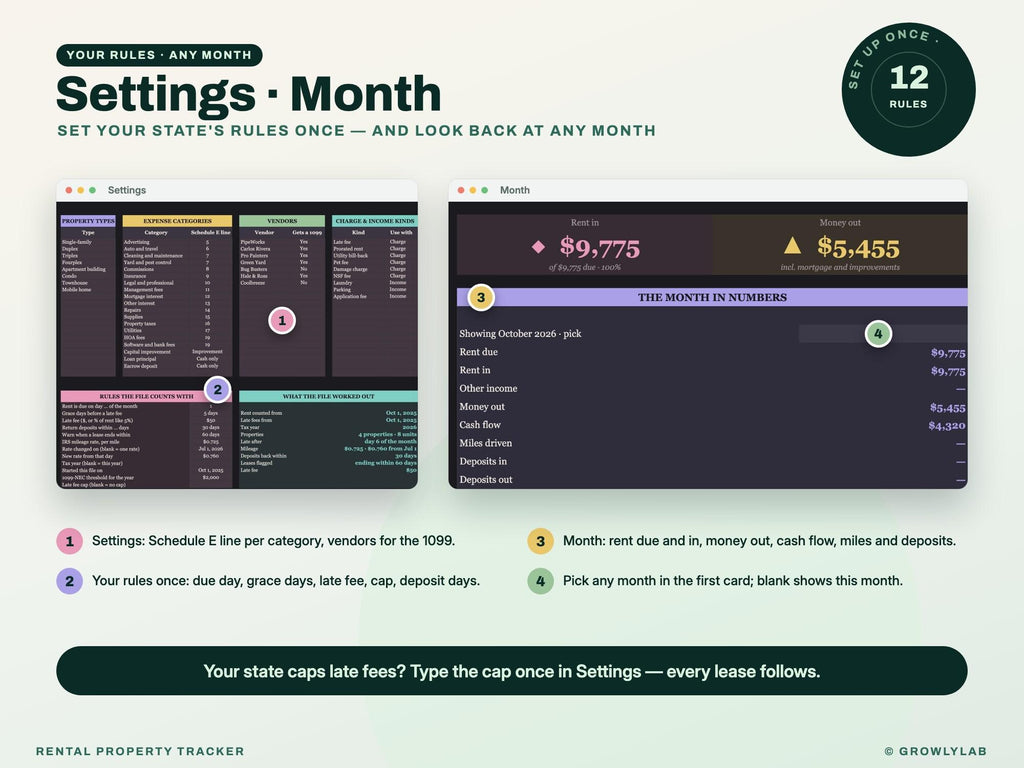Click the late fee cap banner at bottom
Screen dimensions: 1024x768
click(511, 671)
